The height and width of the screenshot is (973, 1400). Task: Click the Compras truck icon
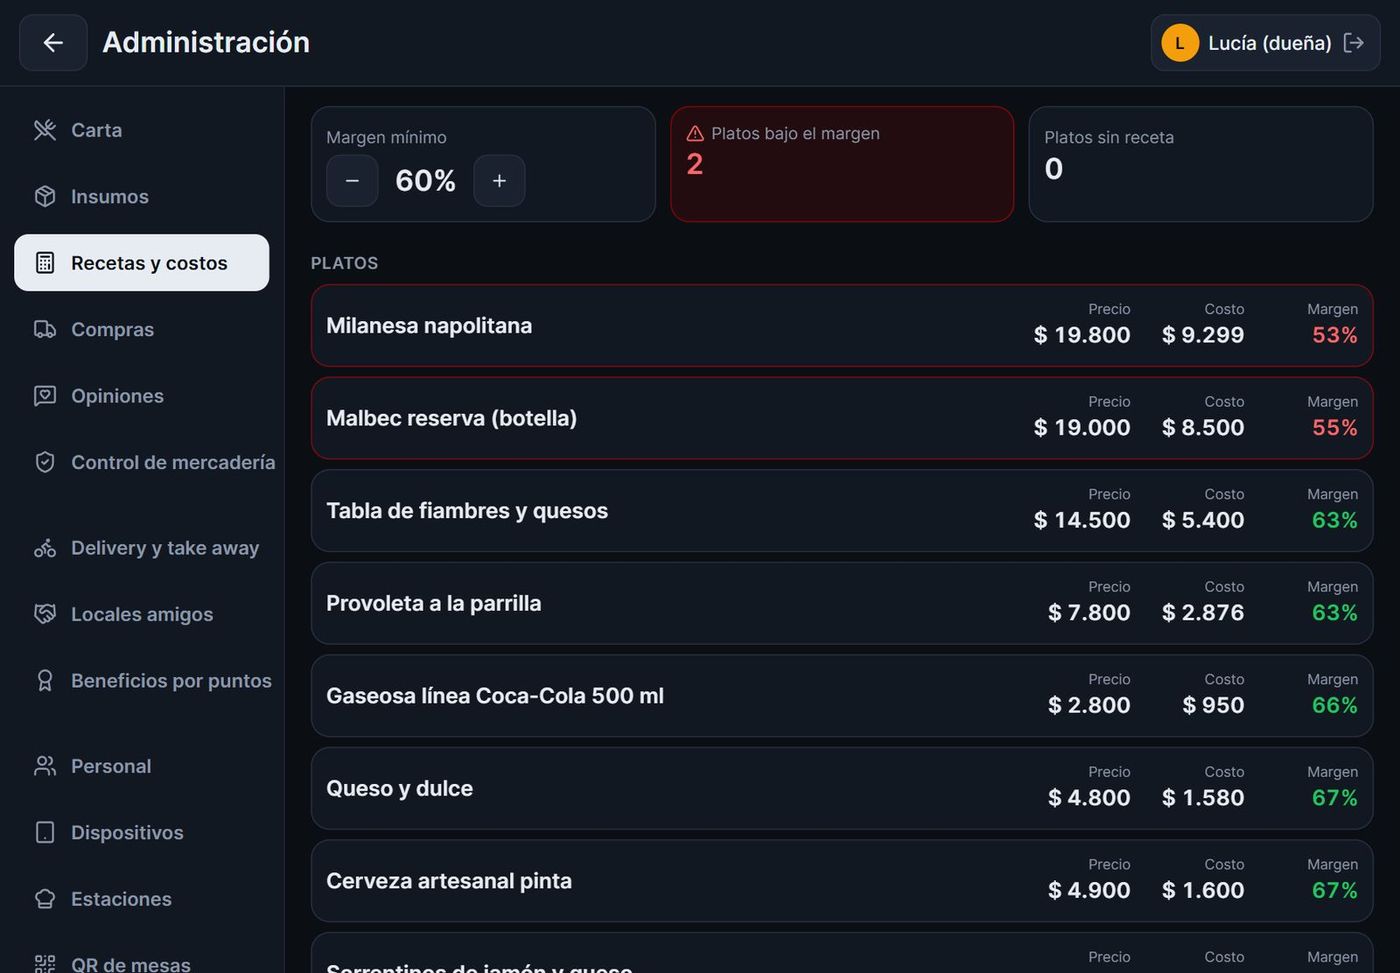(45, 329)
